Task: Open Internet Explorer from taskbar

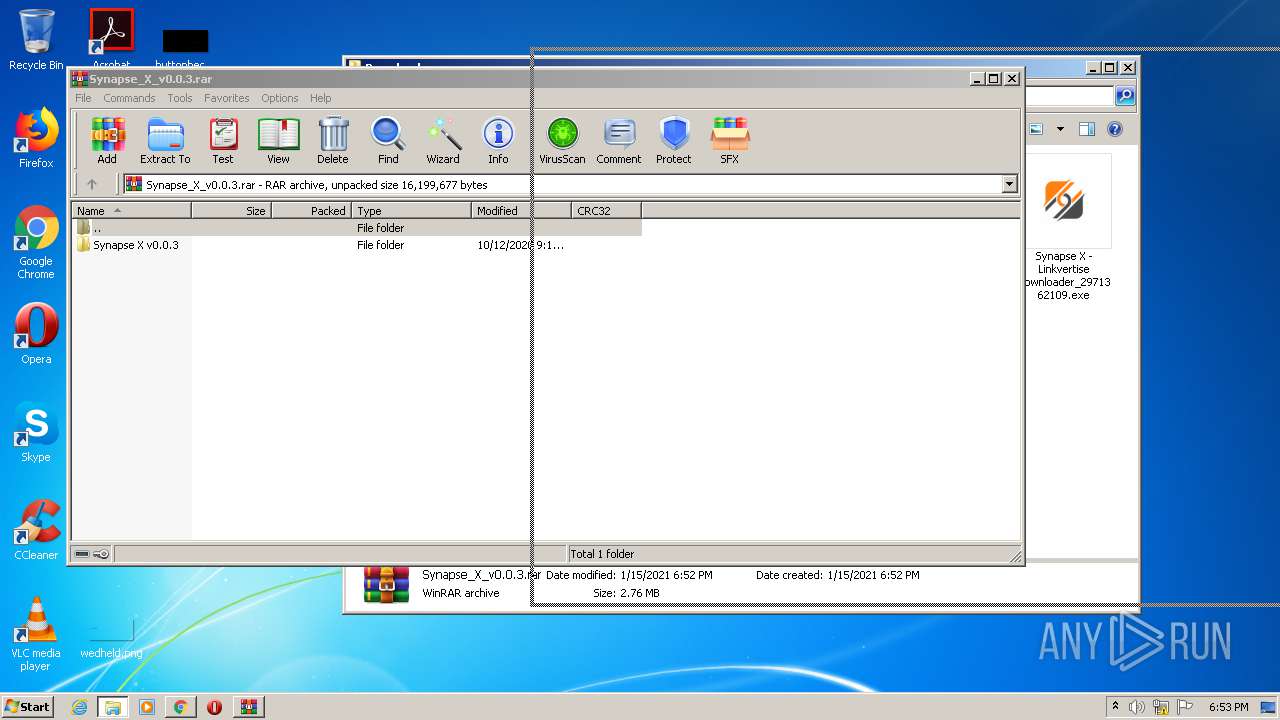Action: click(79, 707)
